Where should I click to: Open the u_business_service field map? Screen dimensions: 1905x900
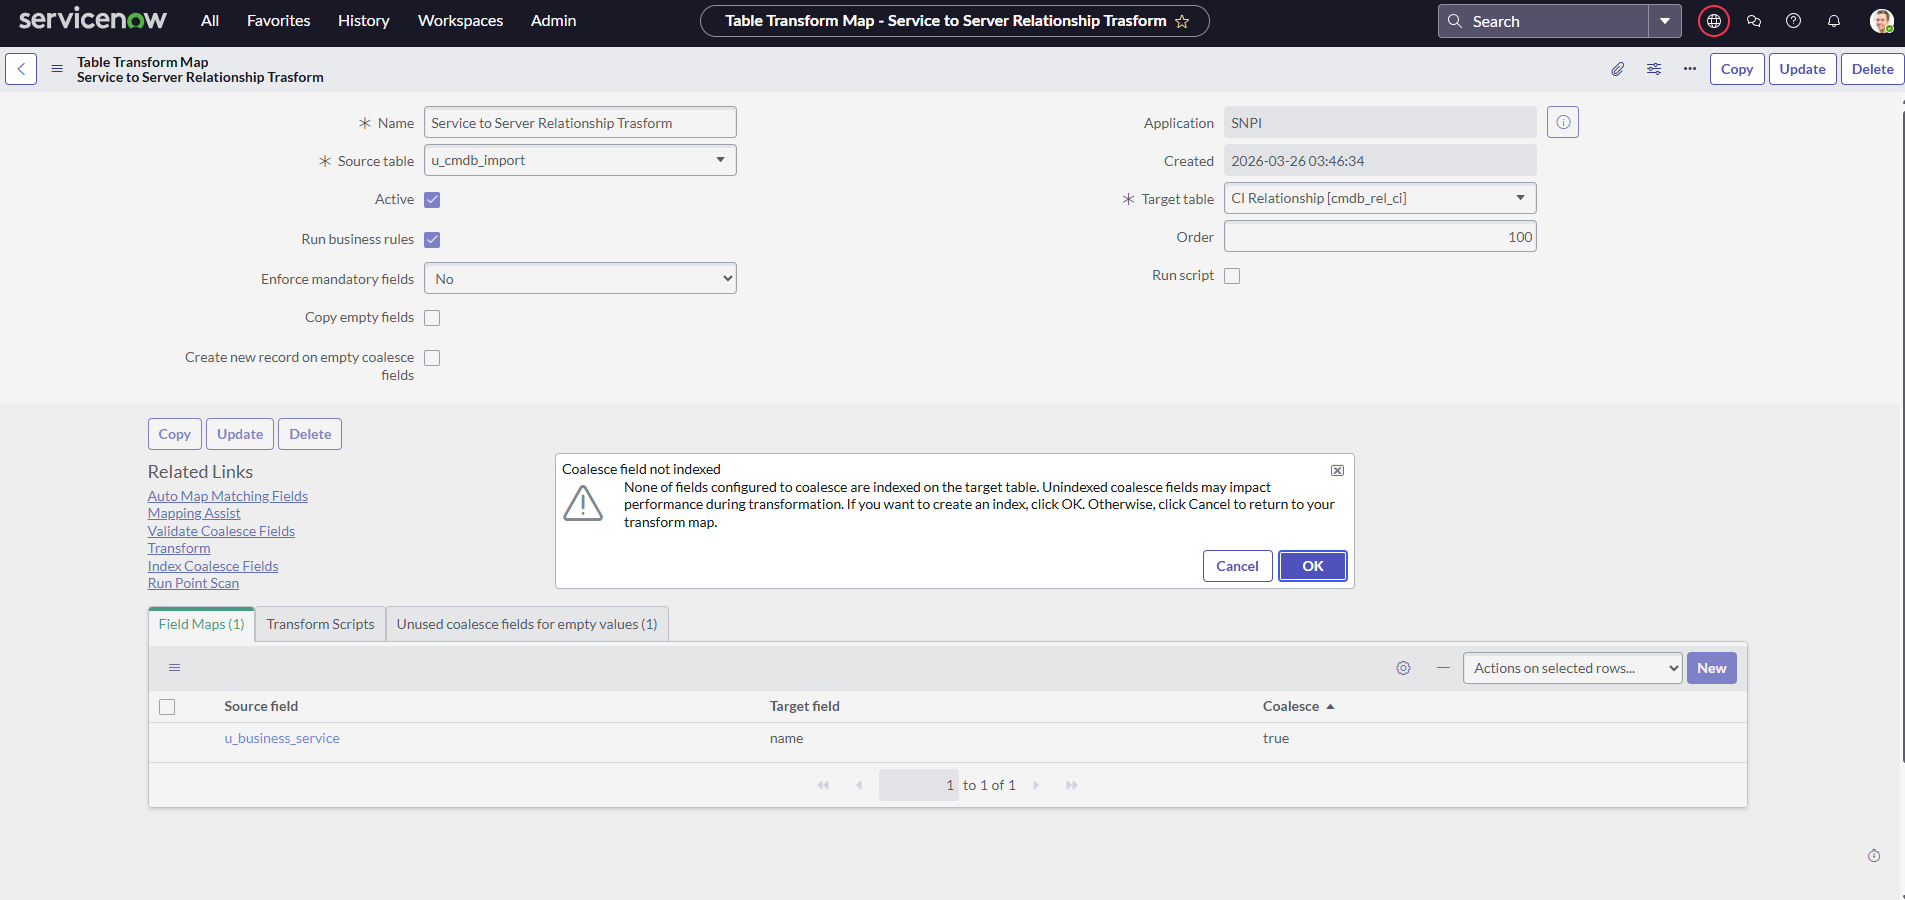(282, 738)
